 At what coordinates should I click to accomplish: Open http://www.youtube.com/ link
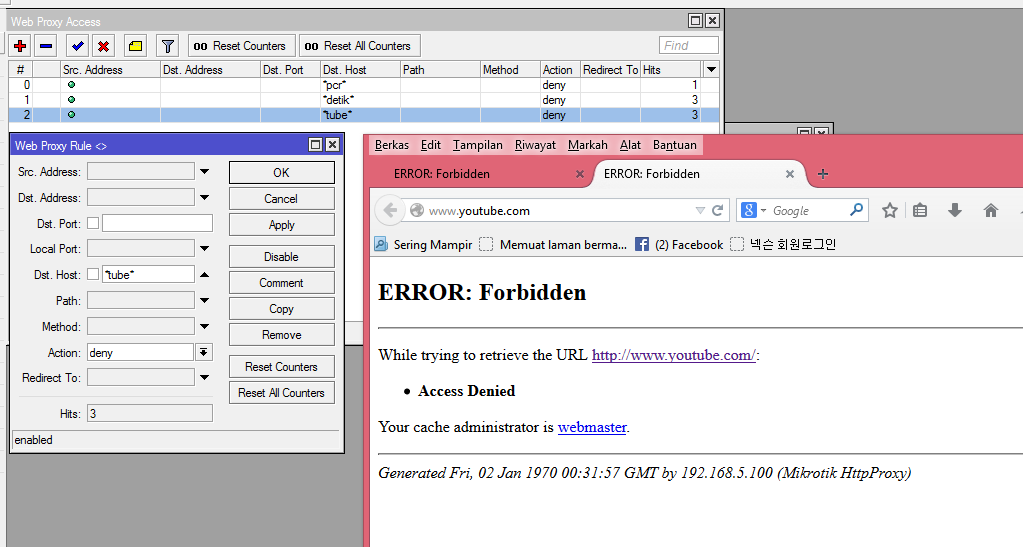673,355
